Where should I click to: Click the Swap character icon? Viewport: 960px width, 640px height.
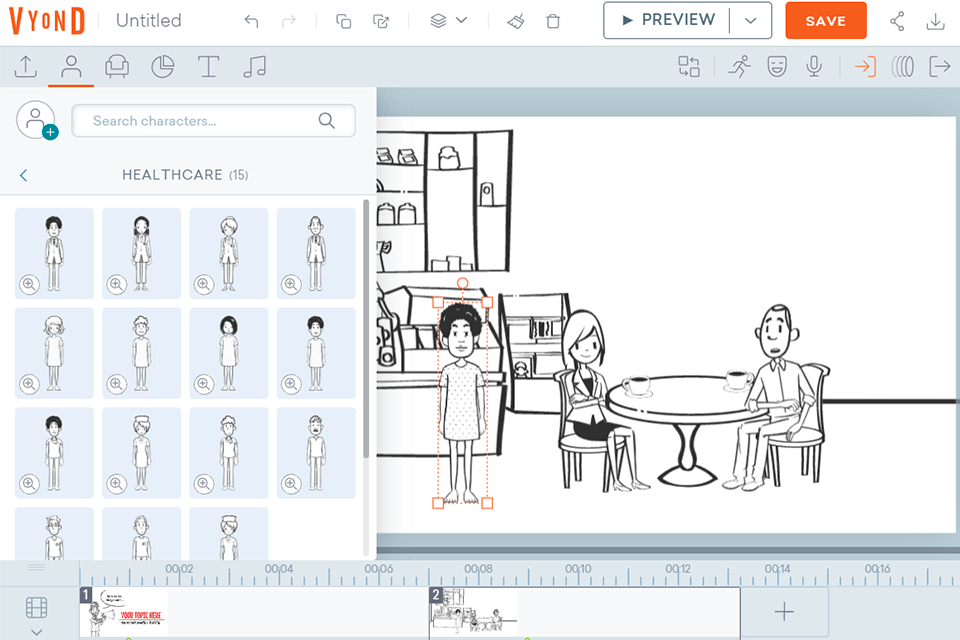pyautogui.click(x=689, y=66)
